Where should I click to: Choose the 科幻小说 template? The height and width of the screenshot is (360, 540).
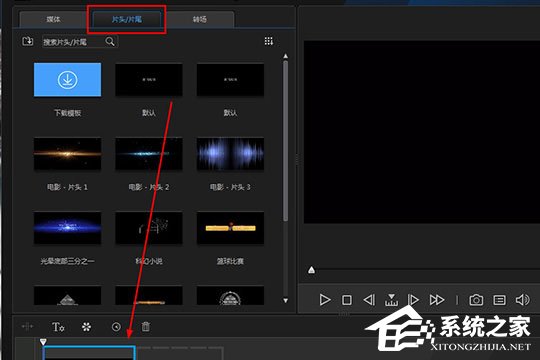149,228
